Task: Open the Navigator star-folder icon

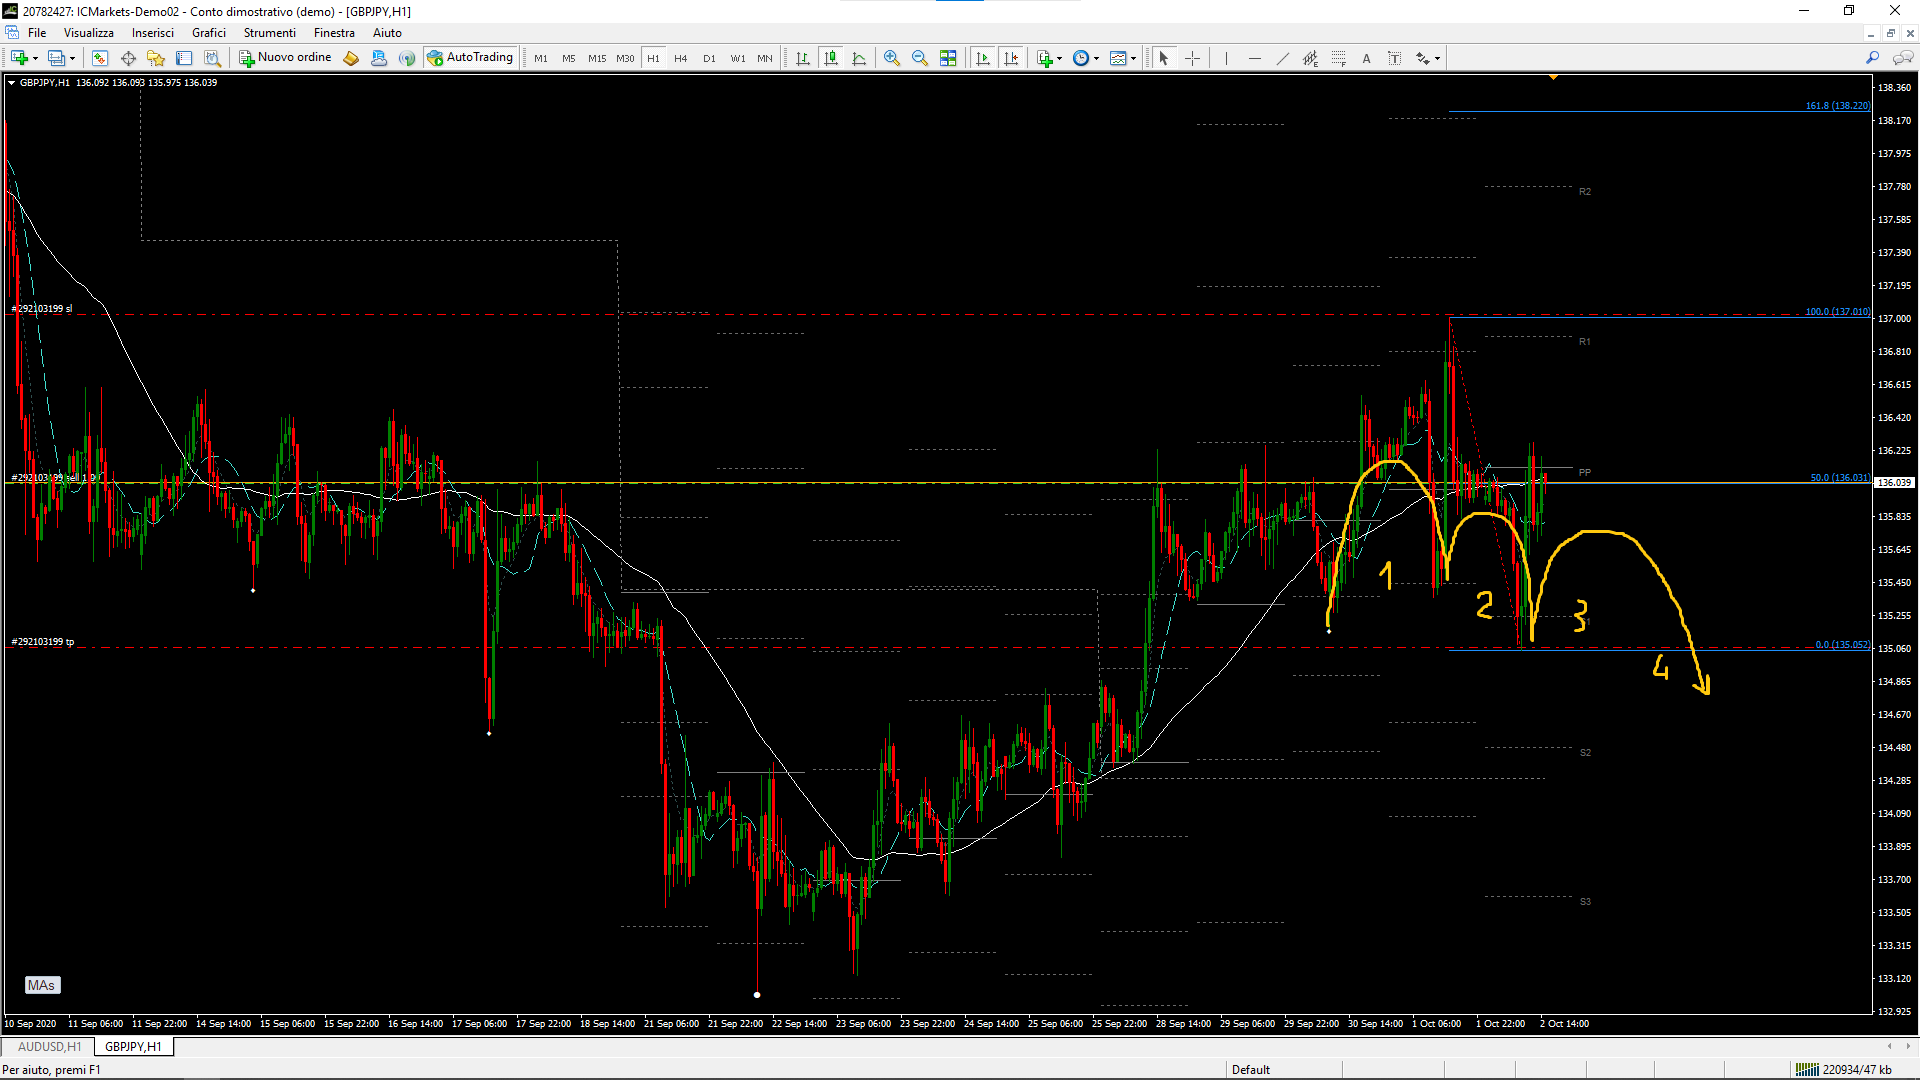Action: click(x=156, y=58)
